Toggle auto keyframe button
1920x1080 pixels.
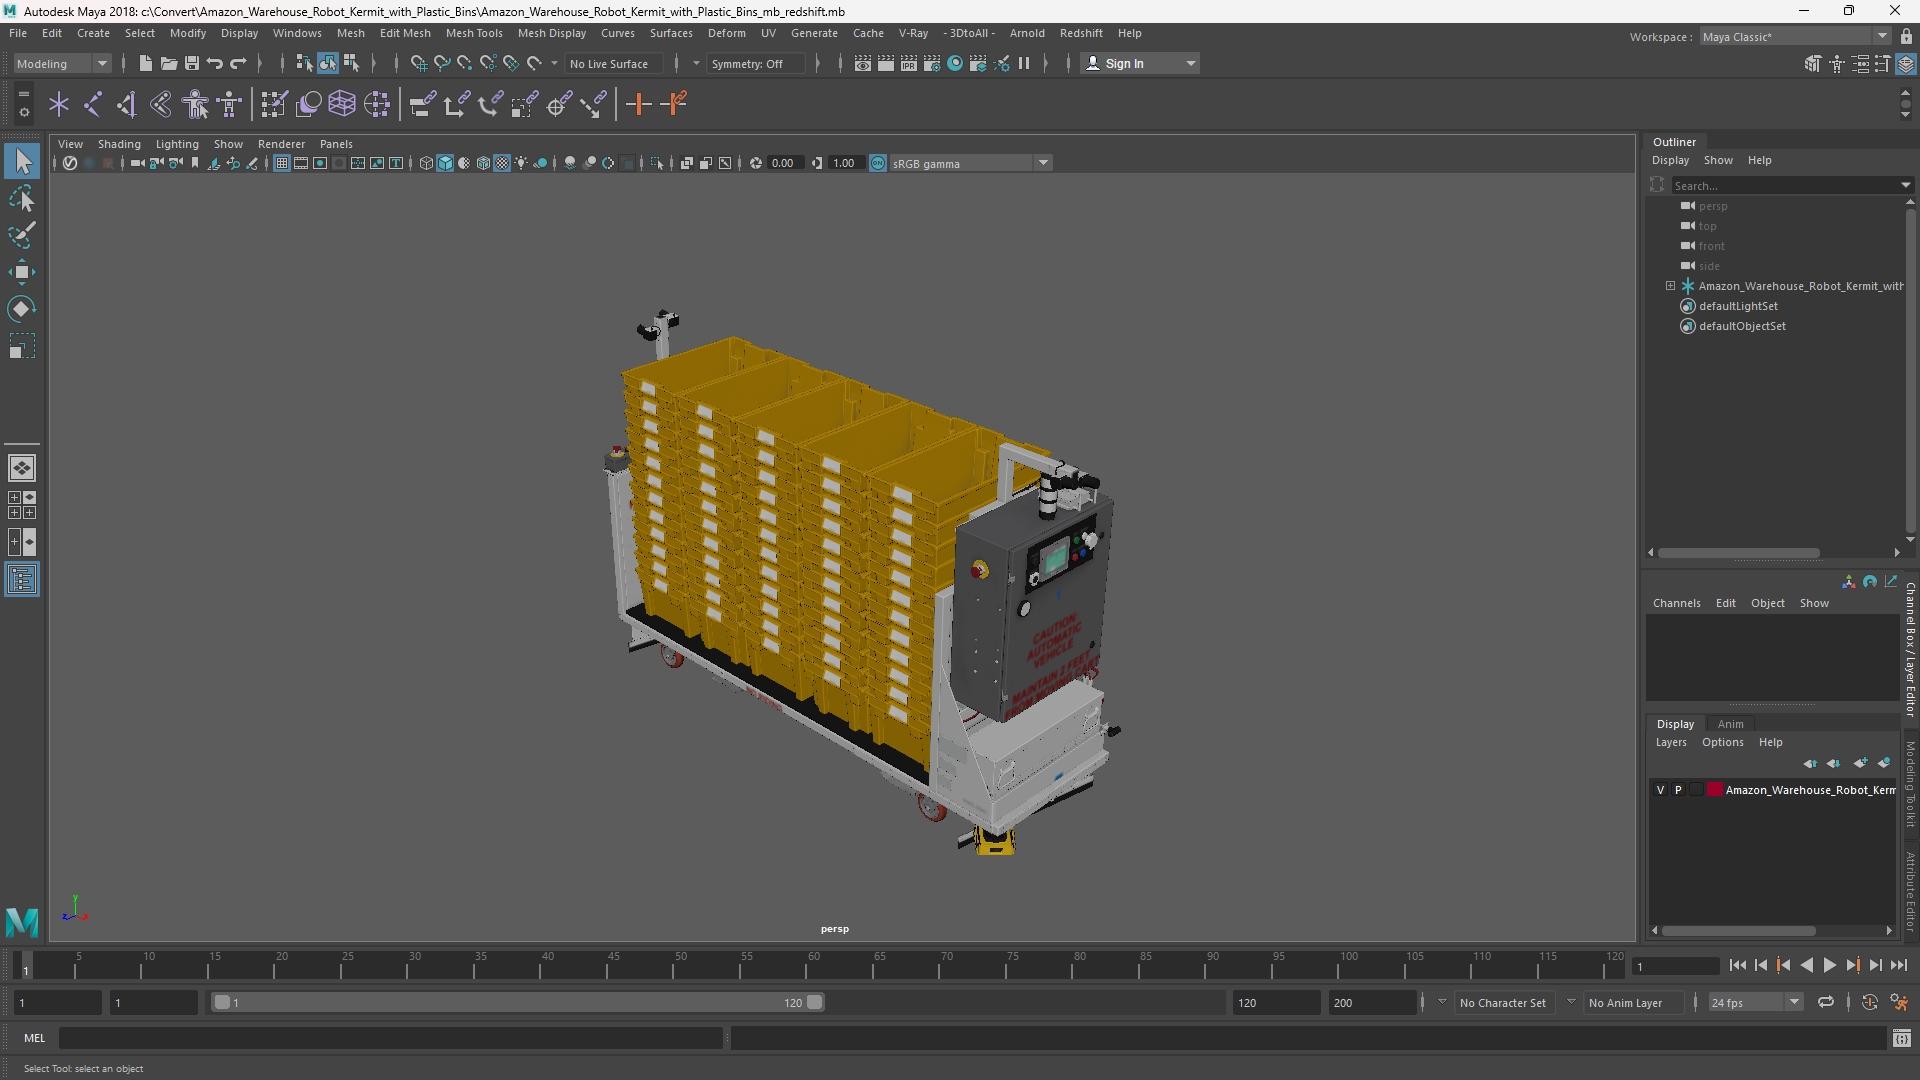pyautogui.click(x=1870, y=1002)
